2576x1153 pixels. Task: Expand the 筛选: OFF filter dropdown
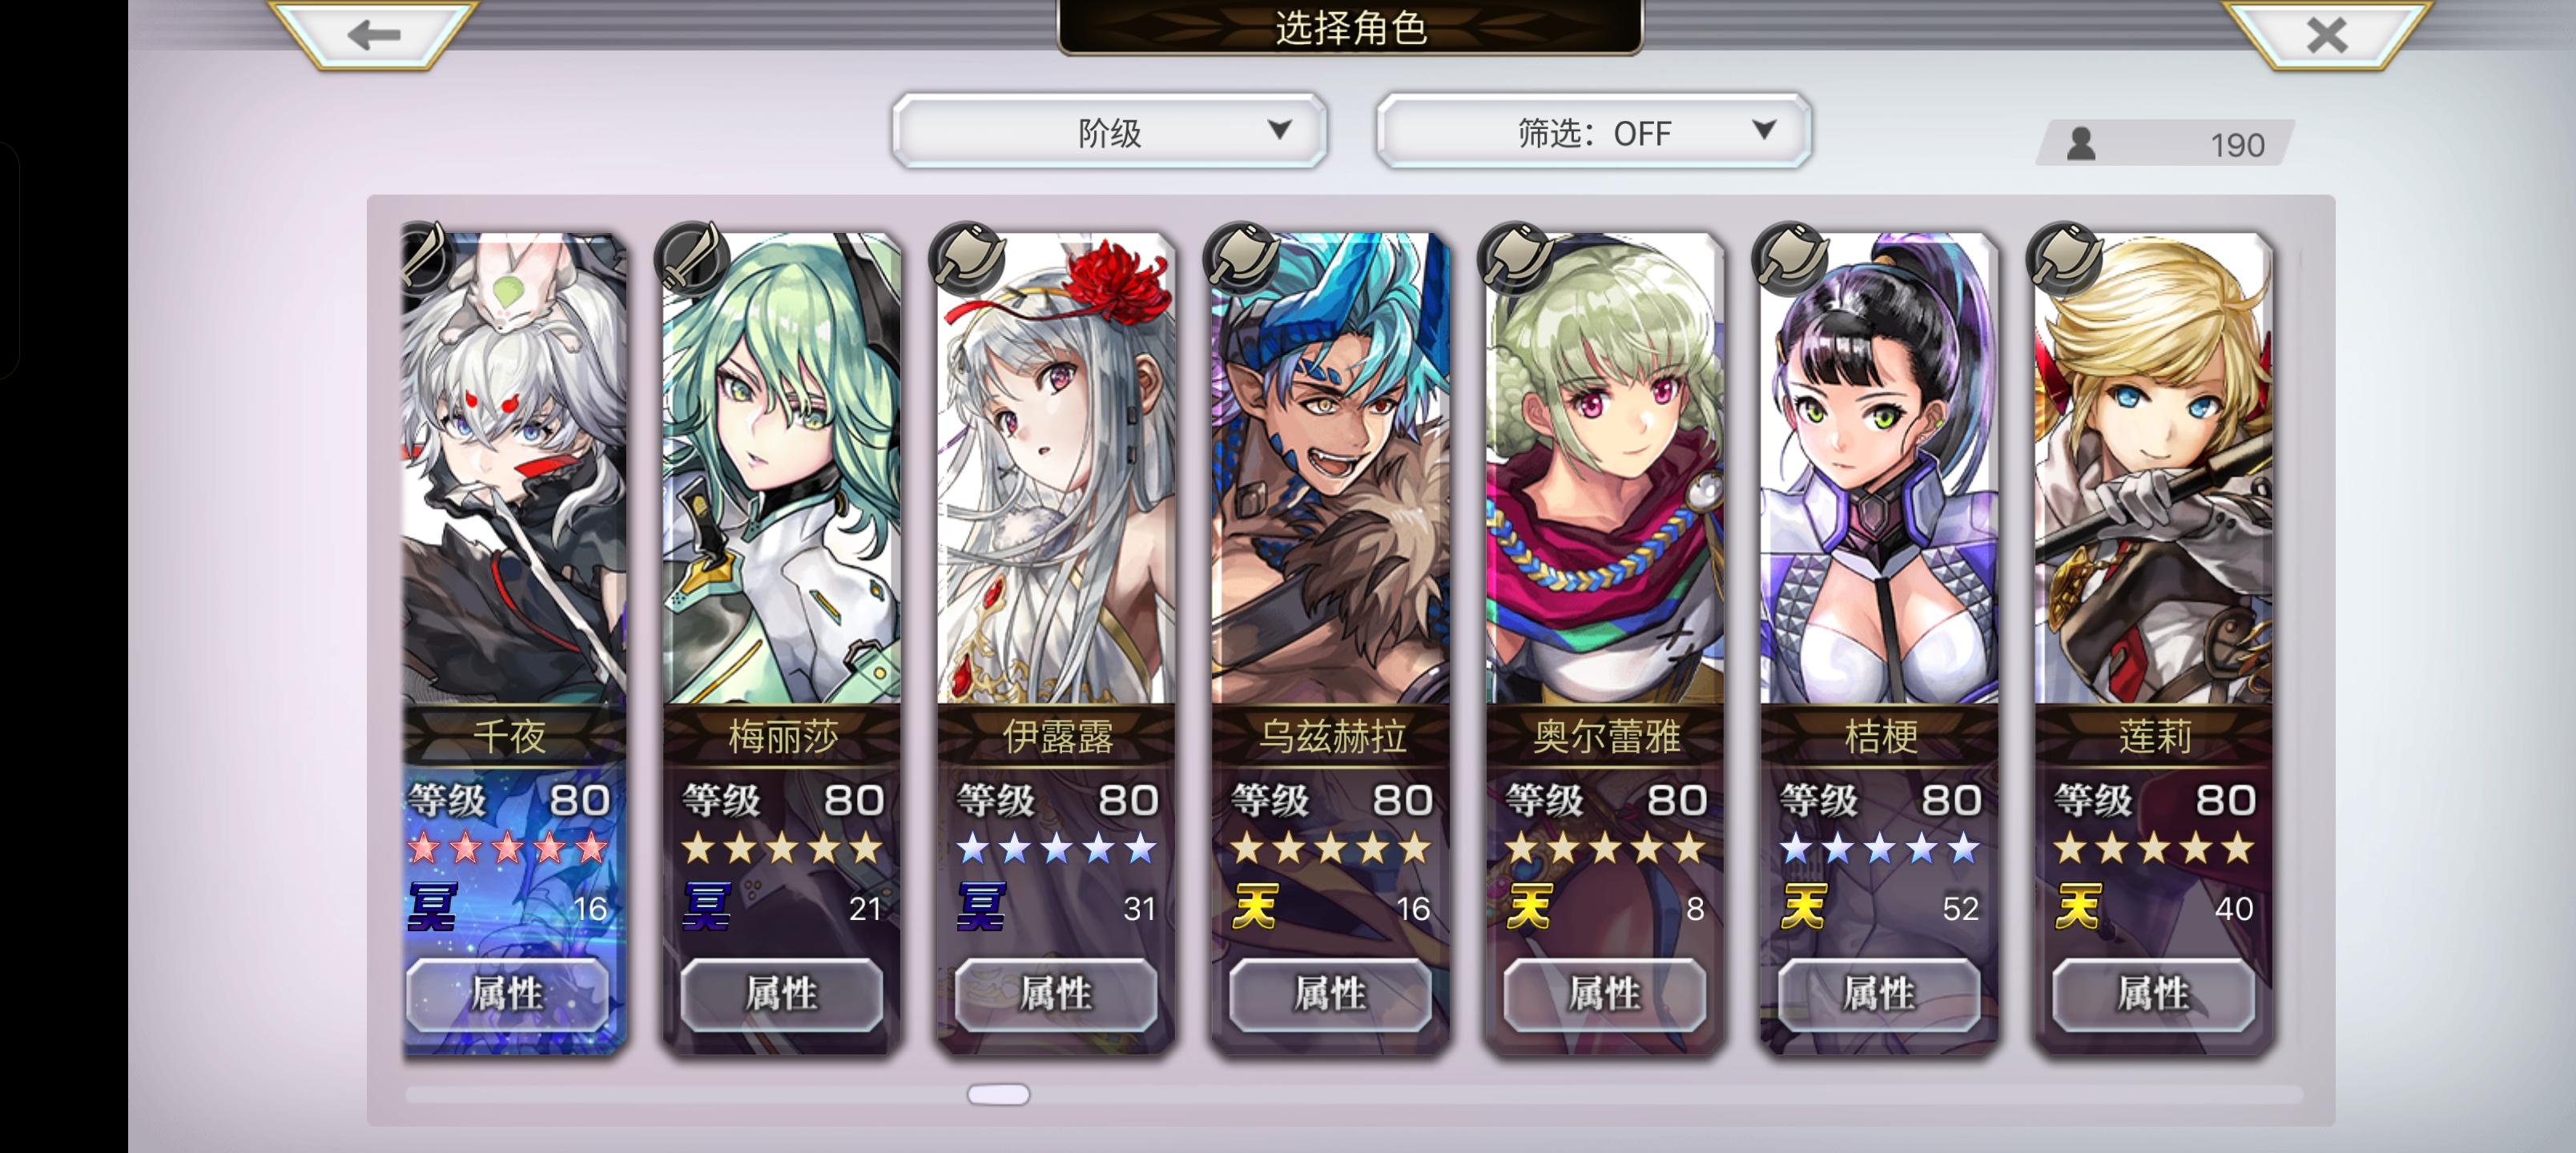coord(1594,132)
